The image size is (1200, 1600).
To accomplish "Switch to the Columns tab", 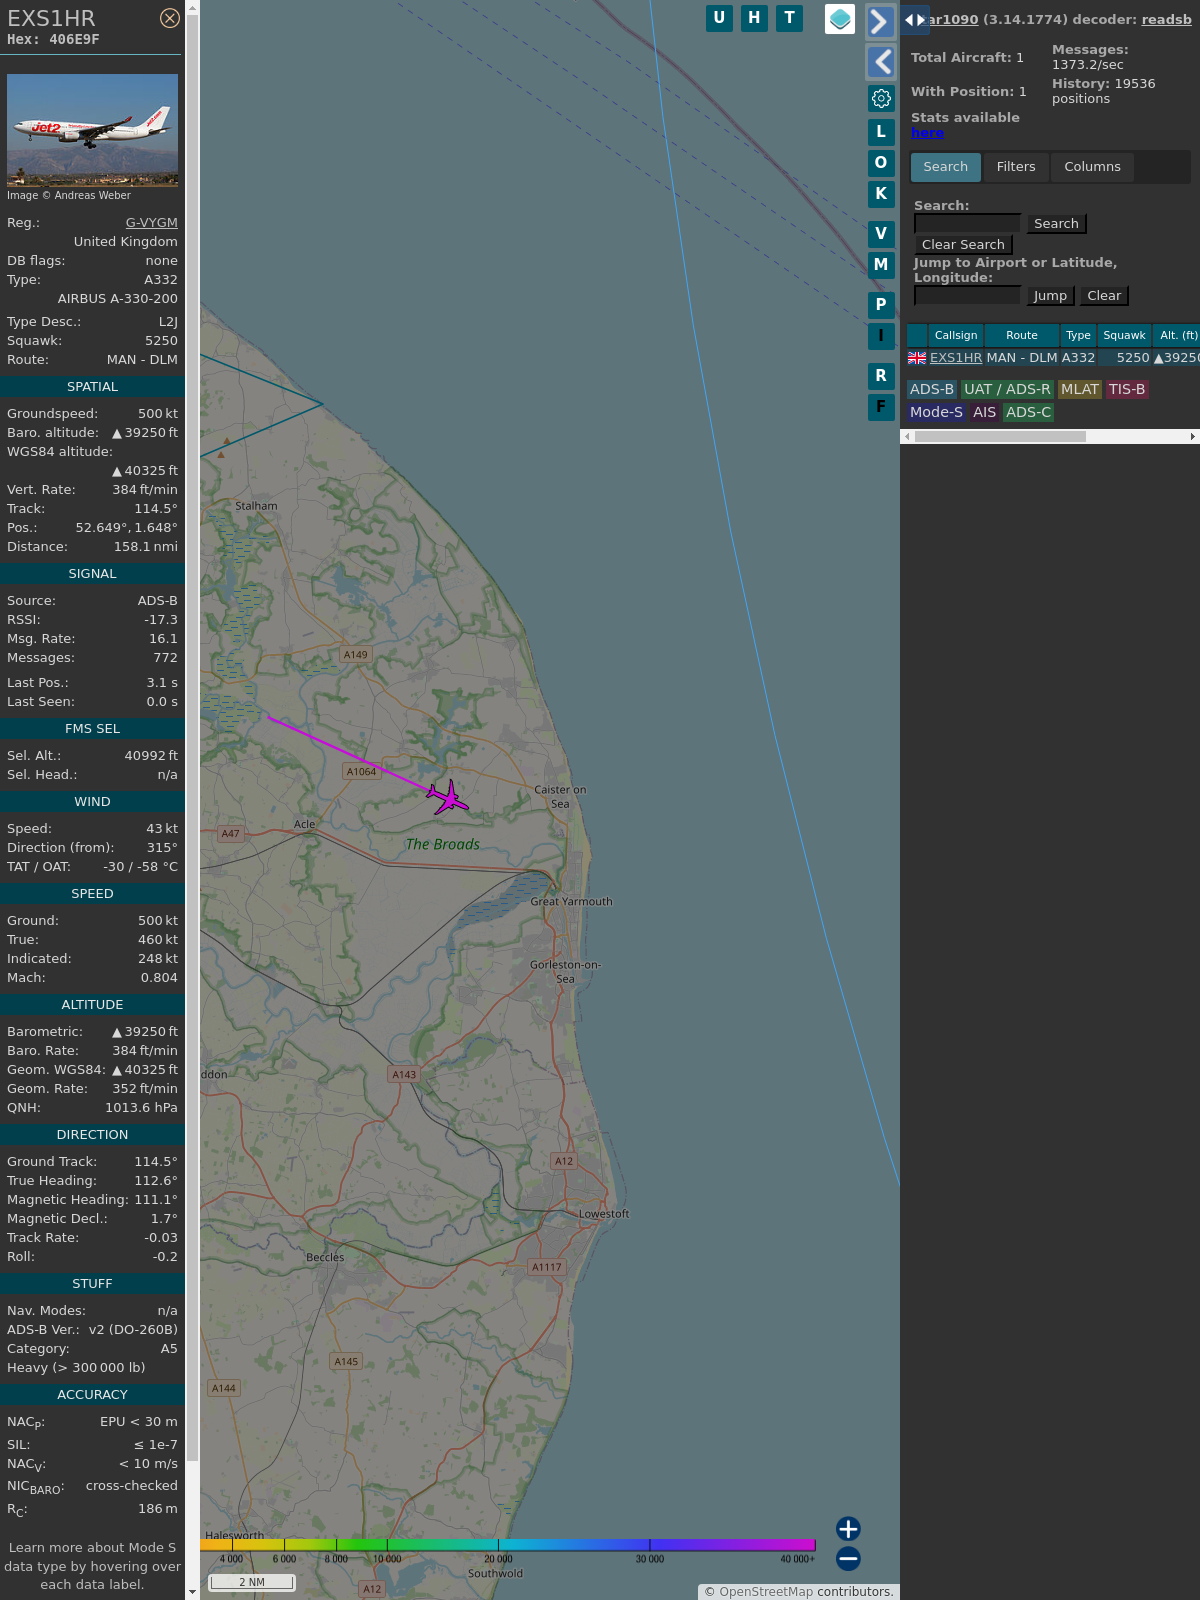I will coord(1092,167).
